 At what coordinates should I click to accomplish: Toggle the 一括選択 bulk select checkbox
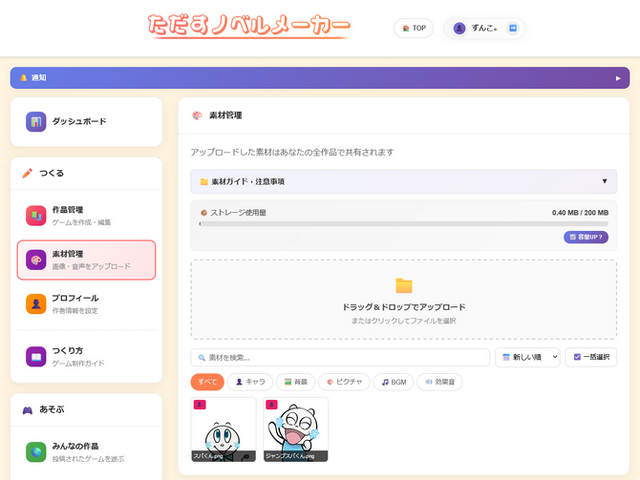[576, 357]
